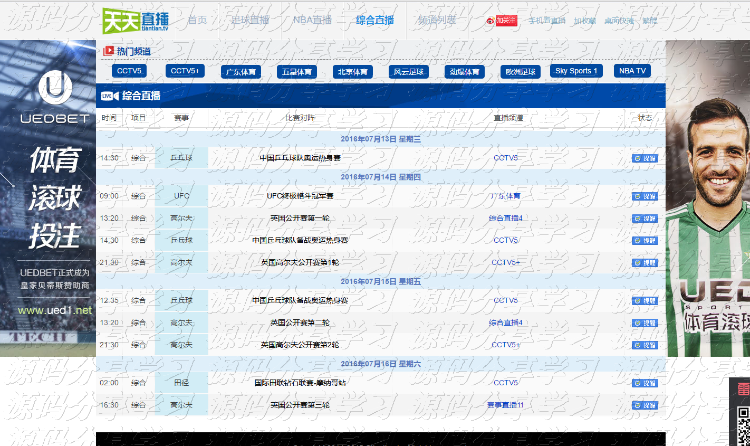Image resolution: width=750 pixels, height=446 pixels.
Task: Open the NBA TV channel button
Action: coord(632,71)
